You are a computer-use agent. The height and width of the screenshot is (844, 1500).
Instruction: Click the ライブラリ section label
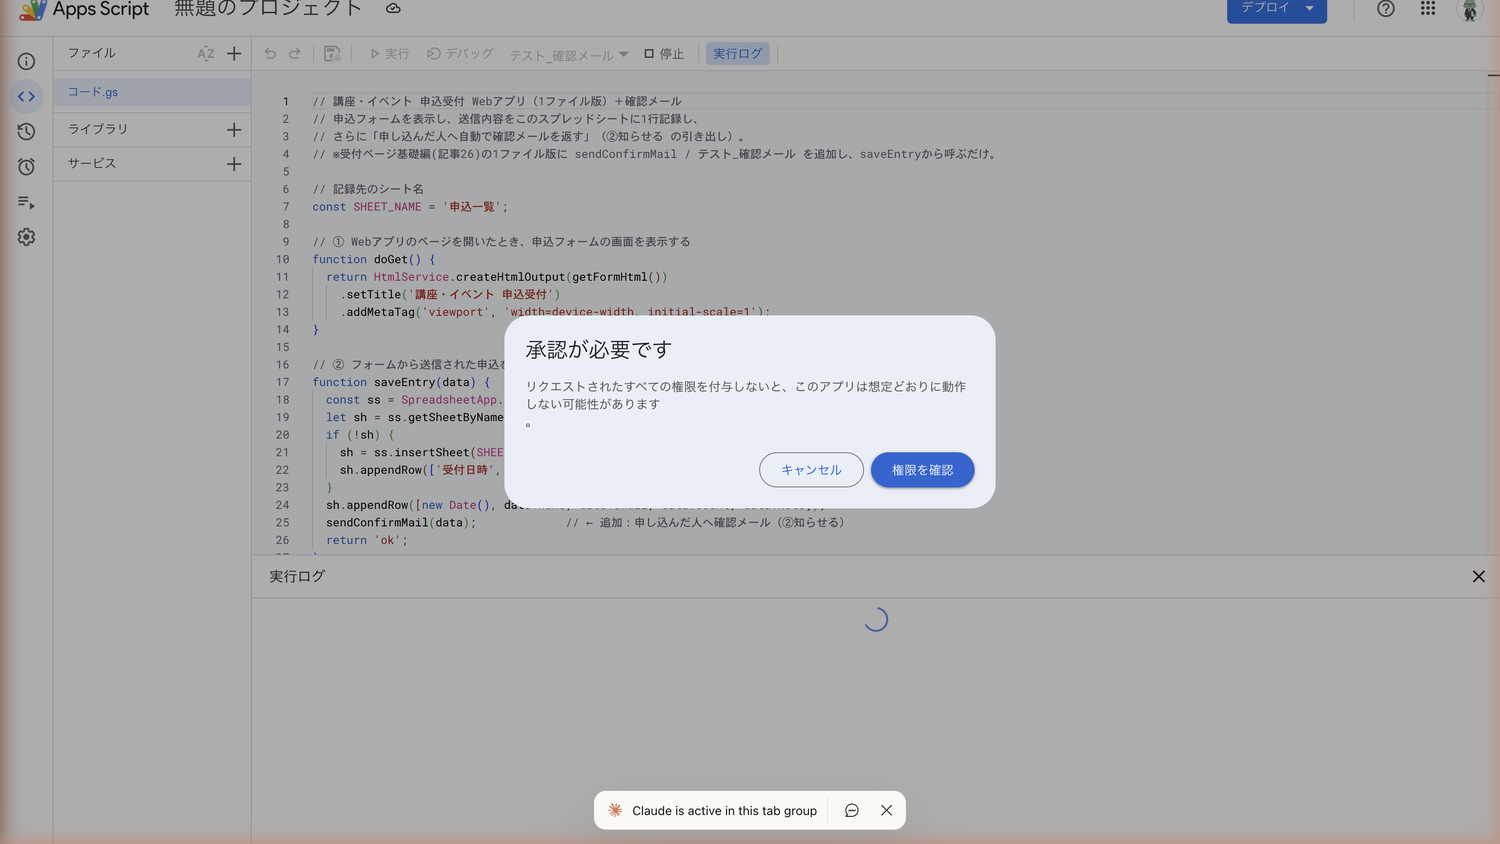pos(98,129)
